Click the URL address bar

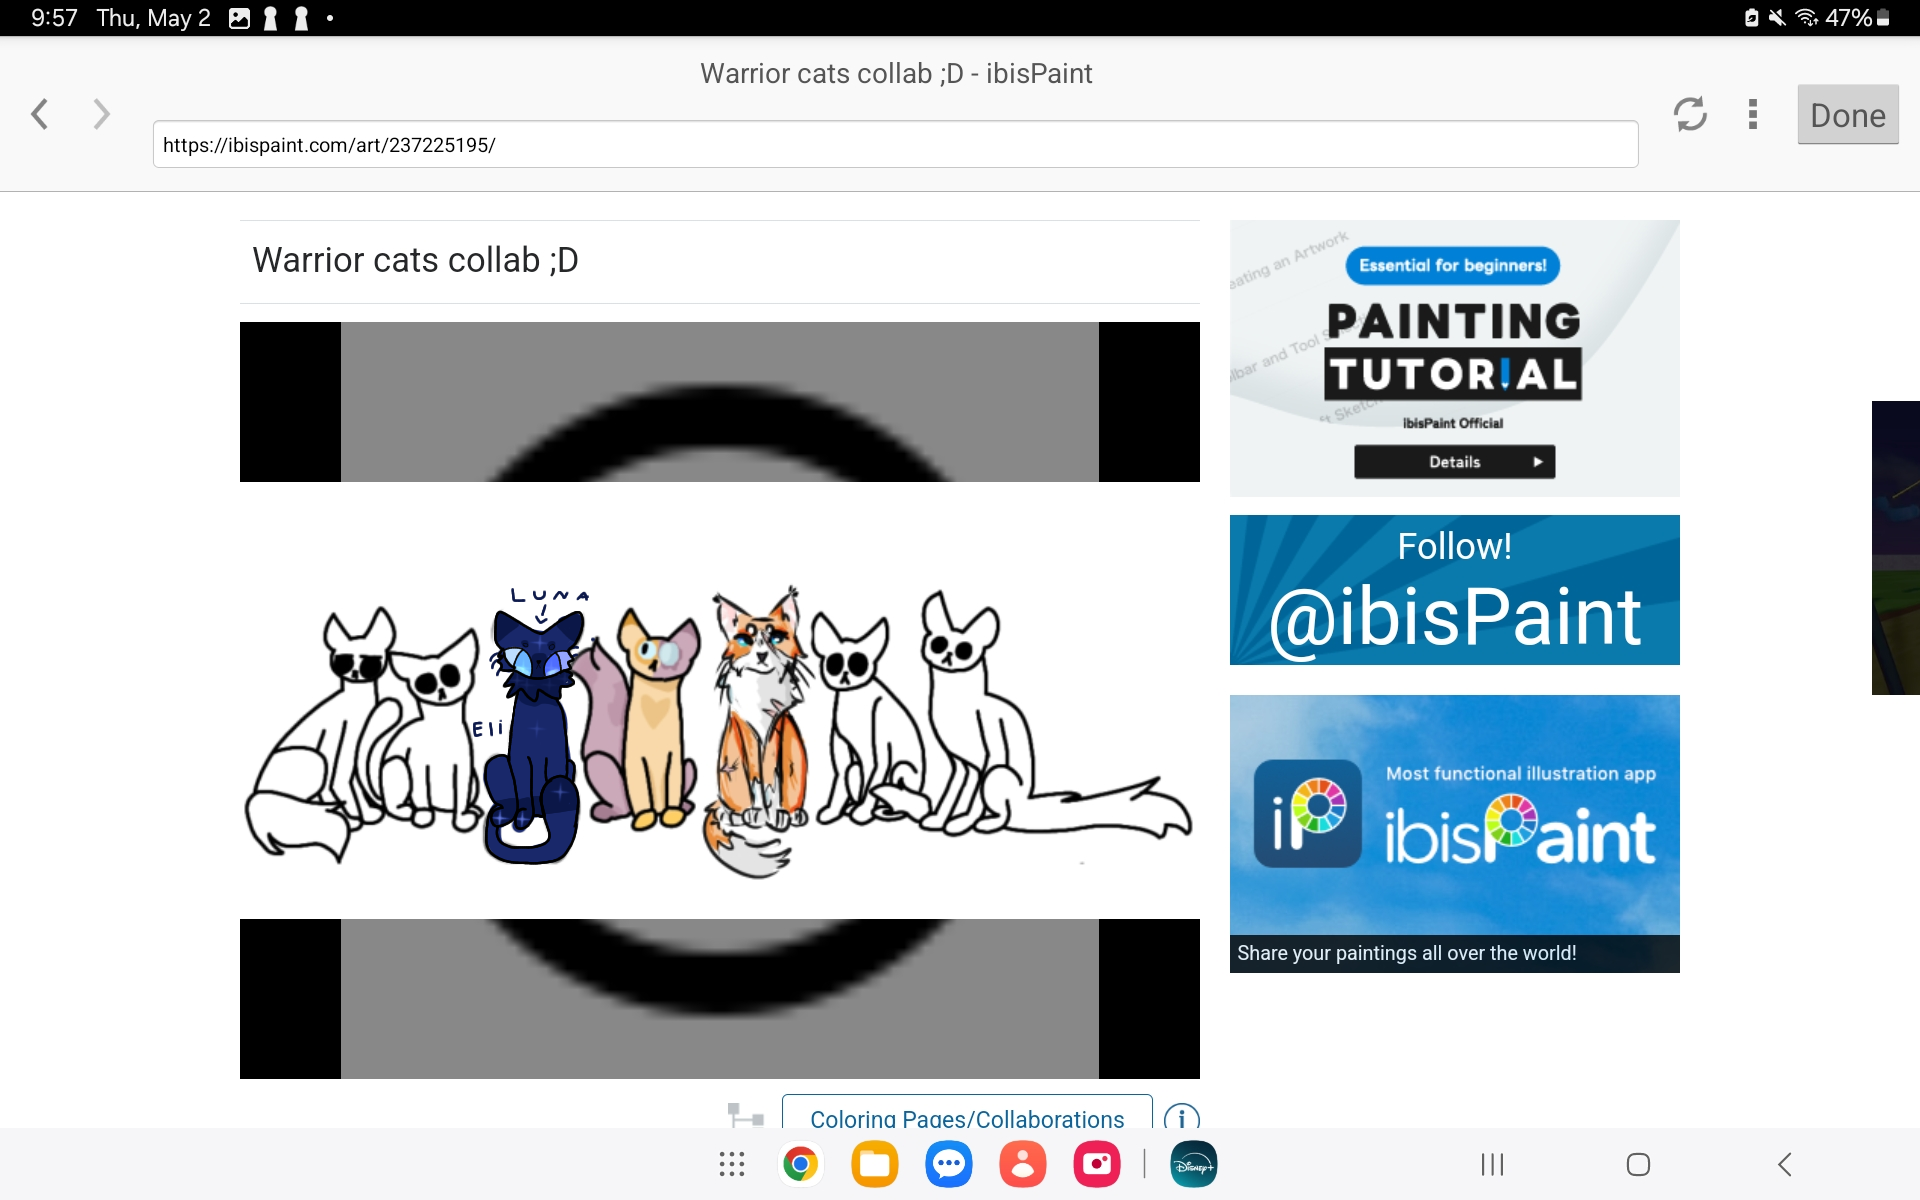(x=895, y=143)
